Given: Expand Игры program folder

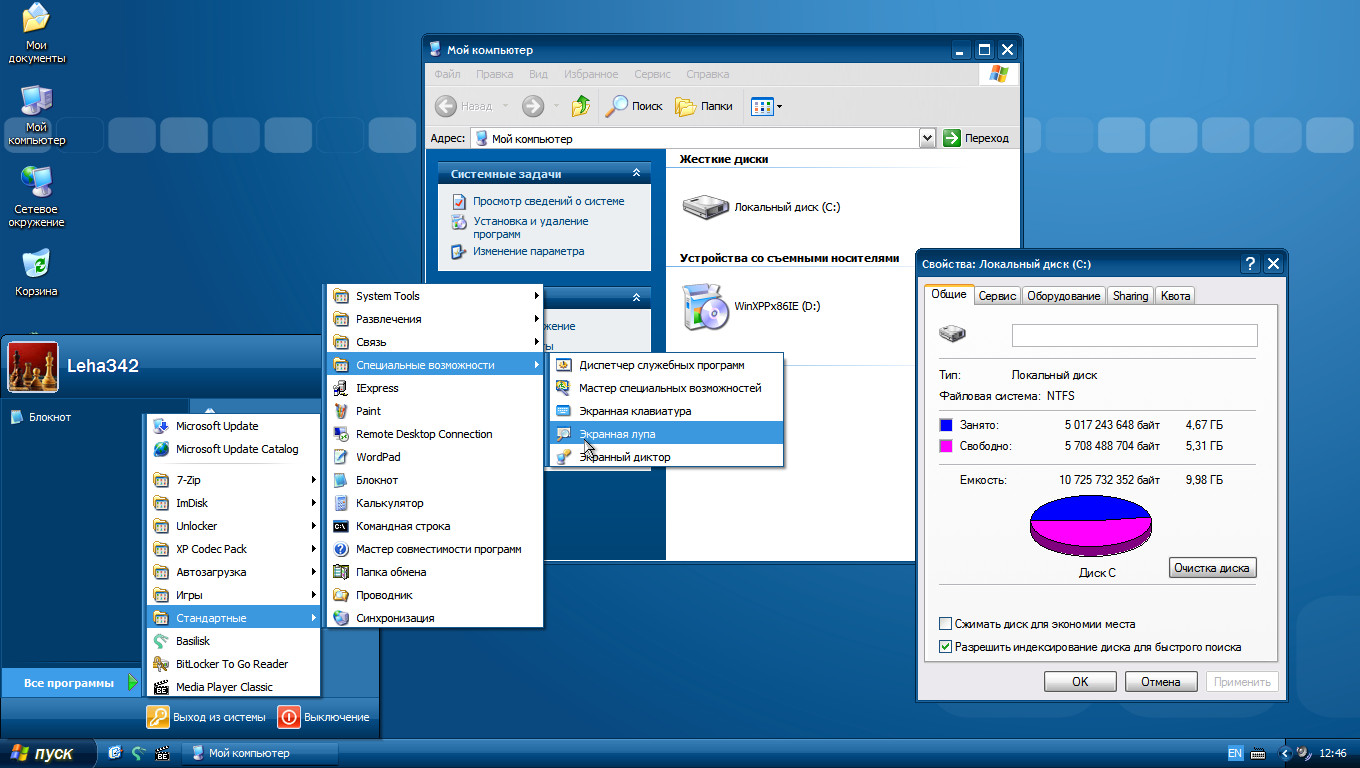Looking at the screenshot, I should click(233, 595).
